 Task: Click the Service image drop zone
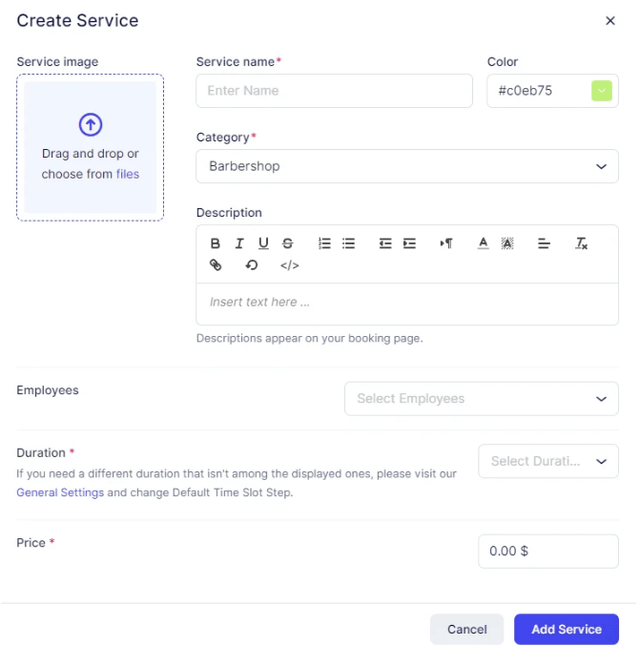point(90,148)
